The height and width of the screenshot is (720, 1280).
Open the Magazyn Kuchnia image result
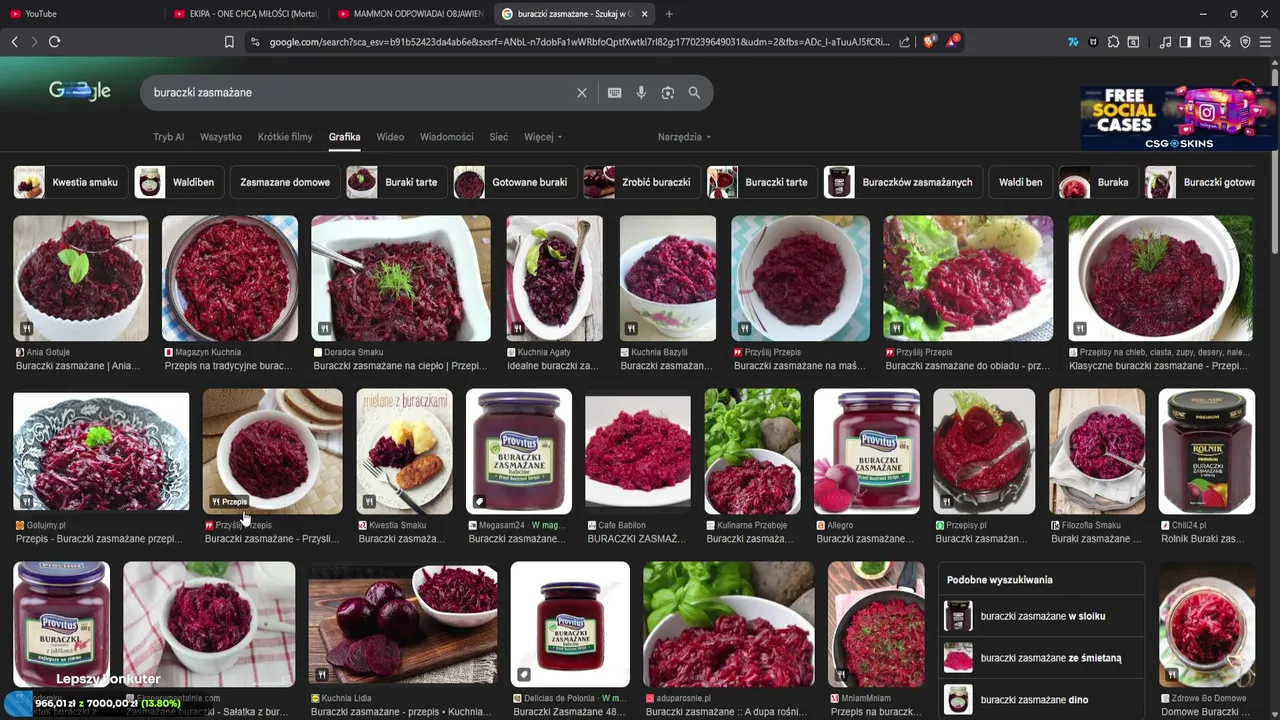[230, 278]
